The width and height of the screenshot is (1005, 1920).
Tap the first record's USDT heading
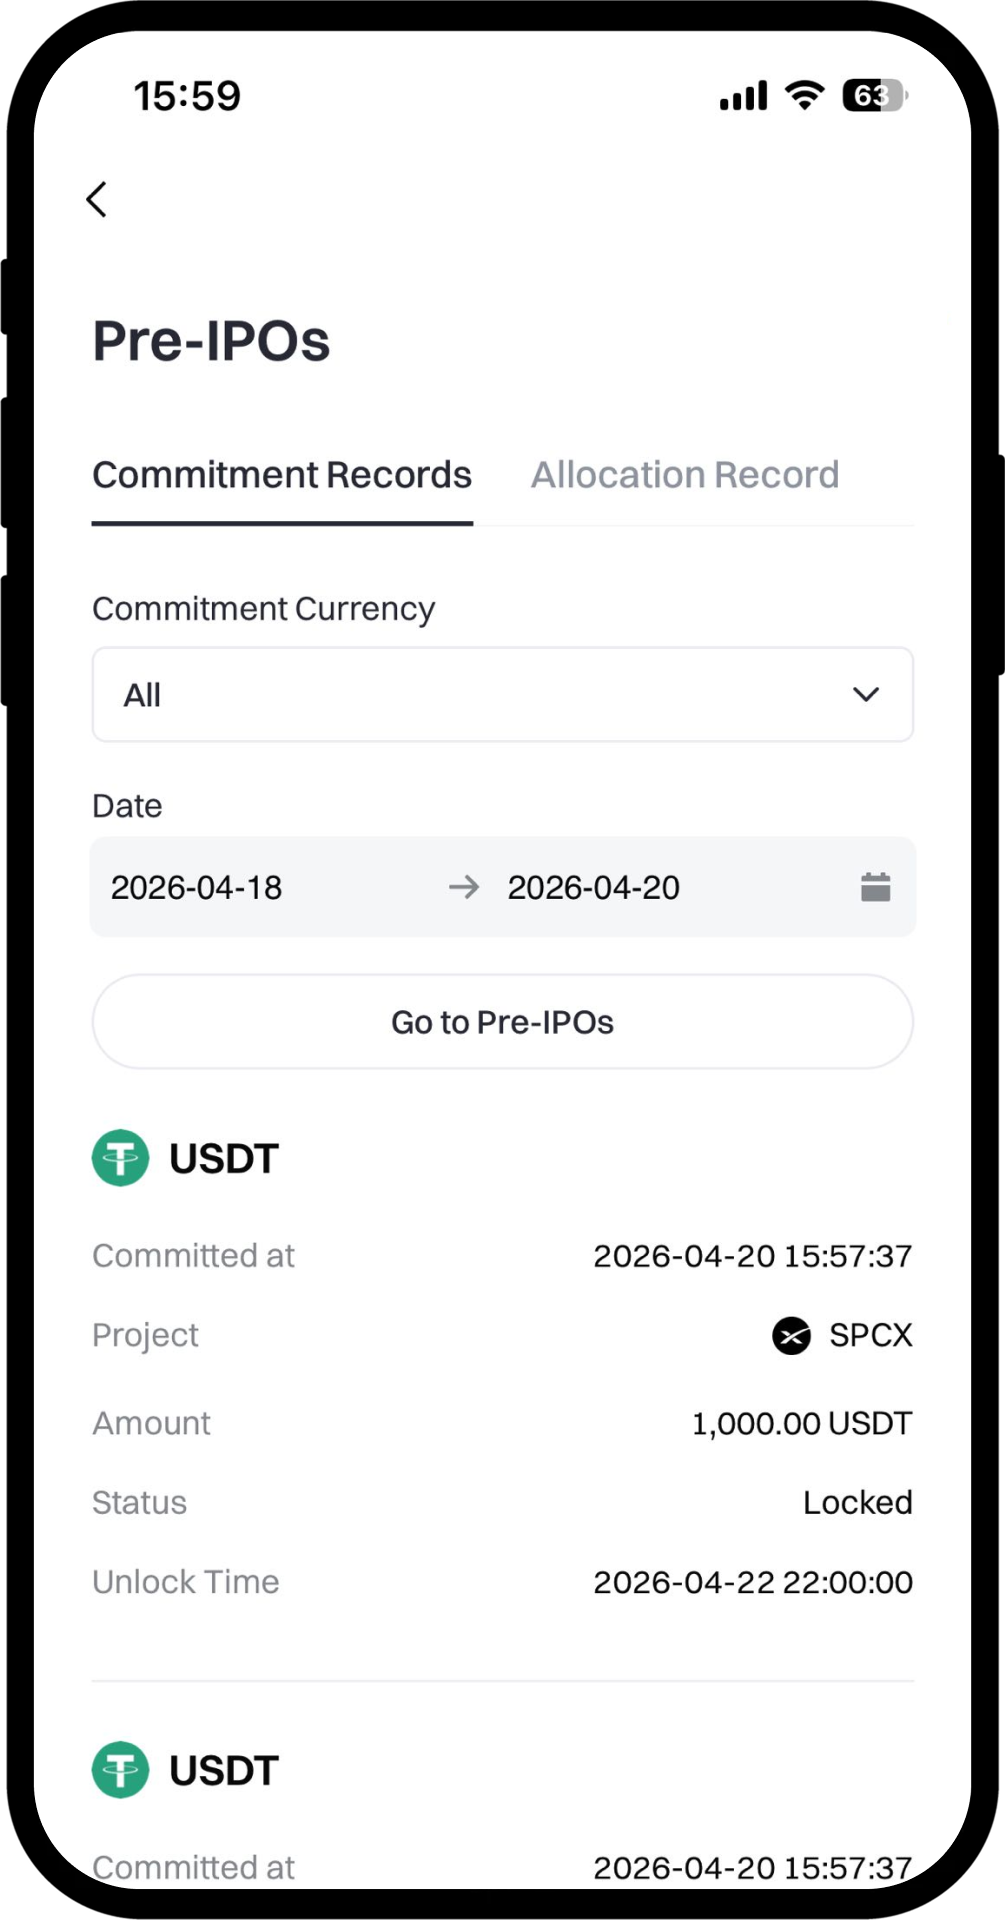click(x=224, y=1158)
